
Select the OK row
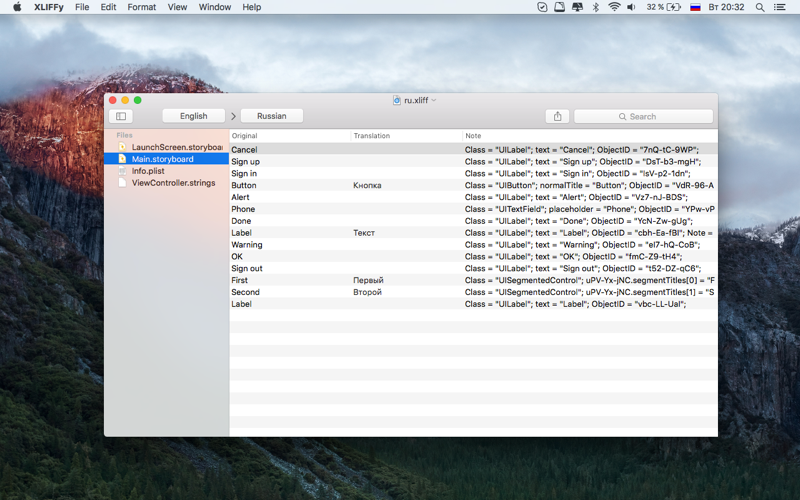pyautogui.click(x=473, y=256)
